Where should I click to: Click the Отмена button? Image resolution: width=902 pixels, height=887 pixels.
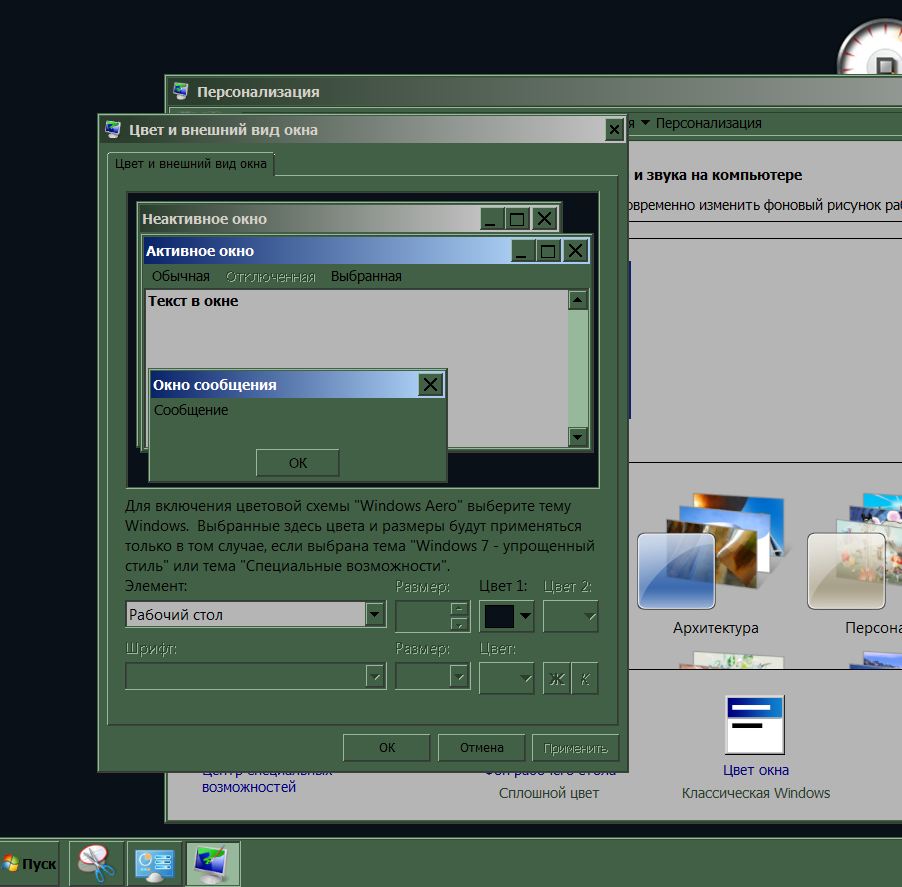tap(481, 747)
